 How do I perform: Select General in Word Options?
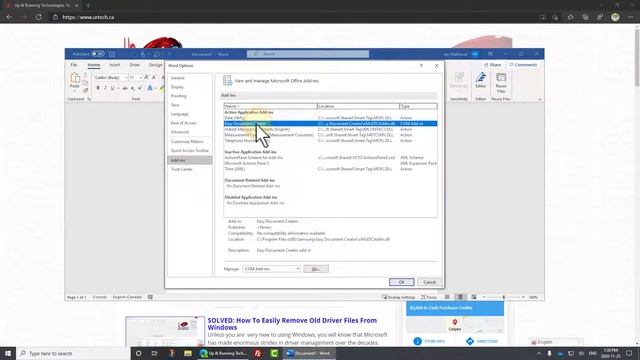pyautogui.click(x=190, y=78)
